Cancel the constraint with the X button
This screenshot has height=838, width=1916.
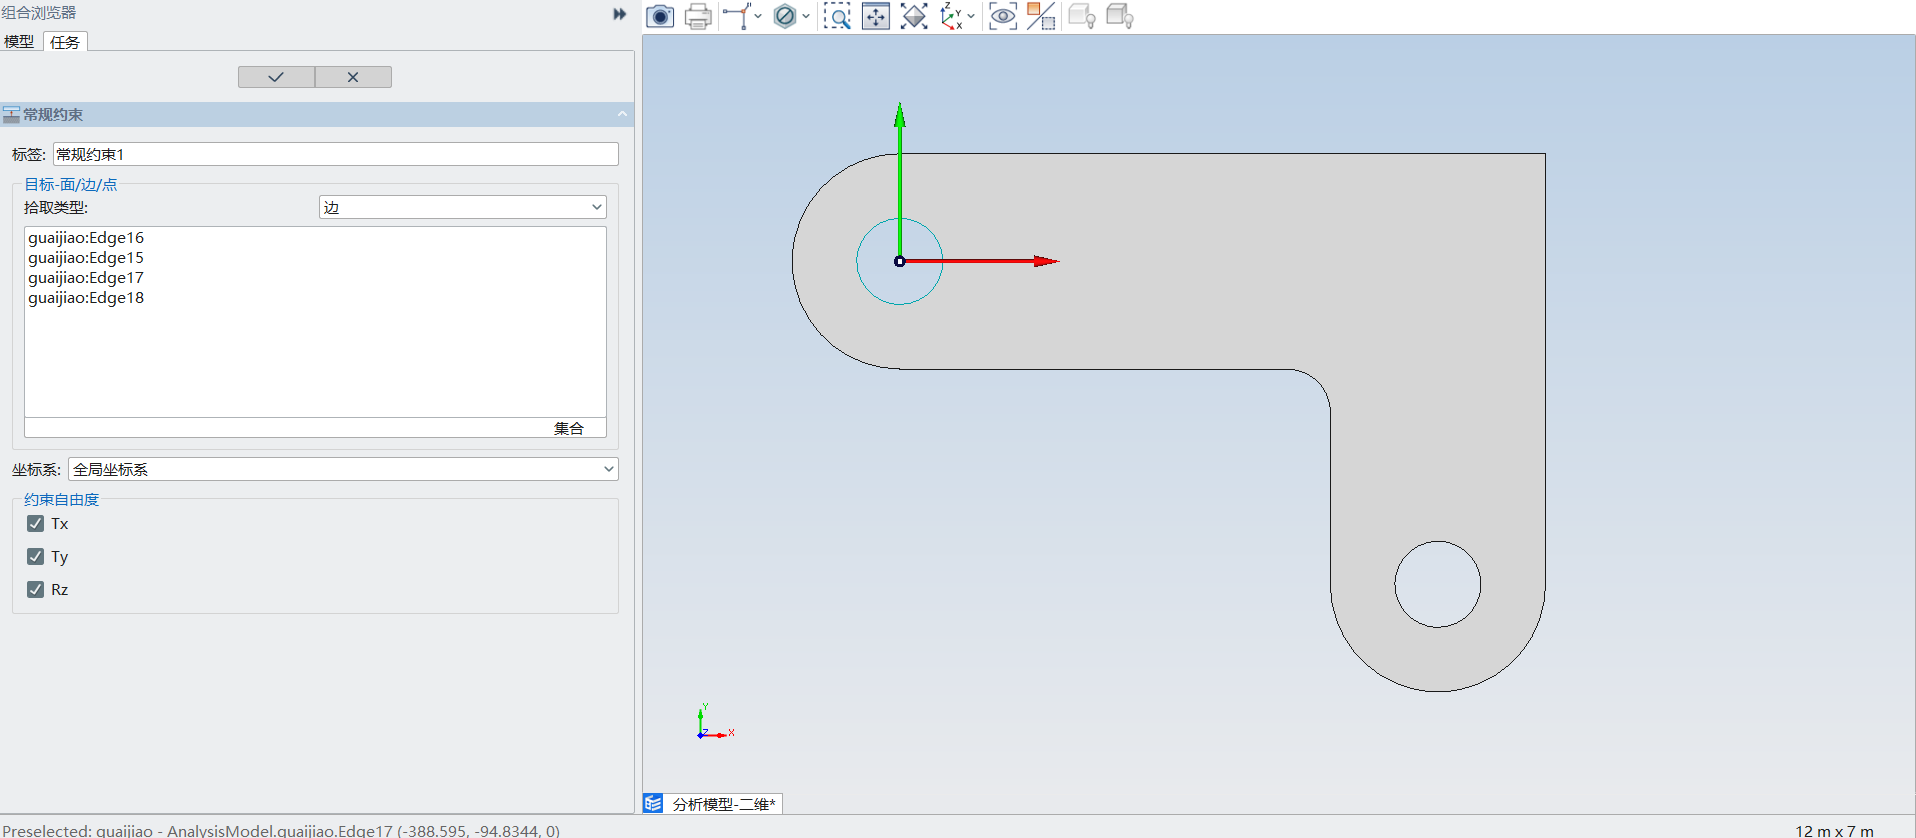[353, 77]
